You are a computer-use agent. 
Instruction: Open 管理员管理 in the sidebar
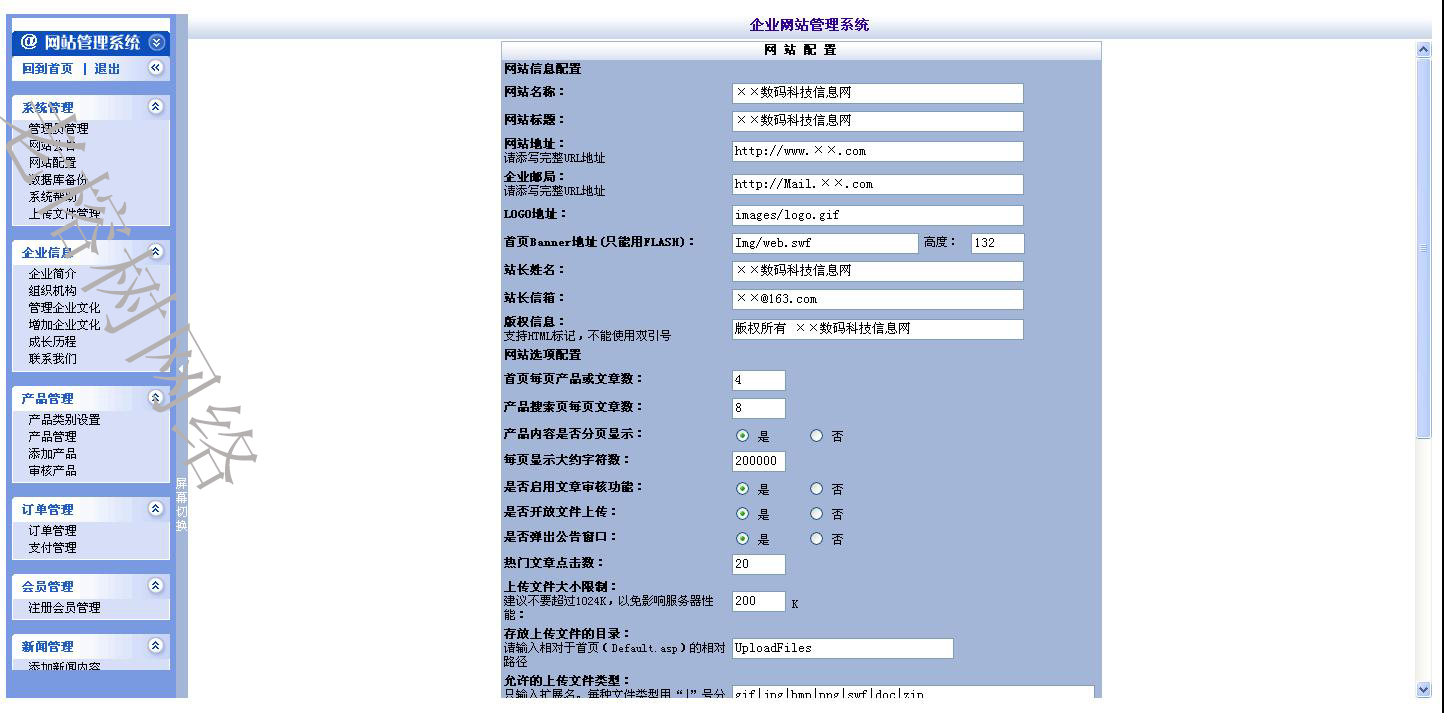tap(58, 129)
